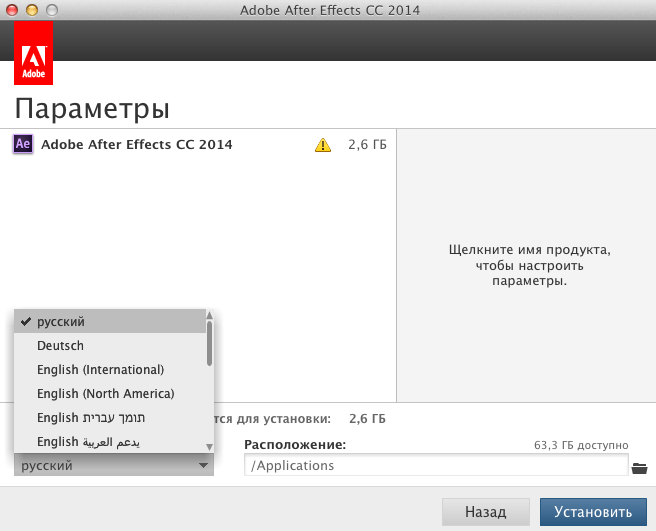Viewport: 656px width, 531px height.
Task: Click the language list scrollbar thumb
Action: pyautogui.click(x=210, y=343)
